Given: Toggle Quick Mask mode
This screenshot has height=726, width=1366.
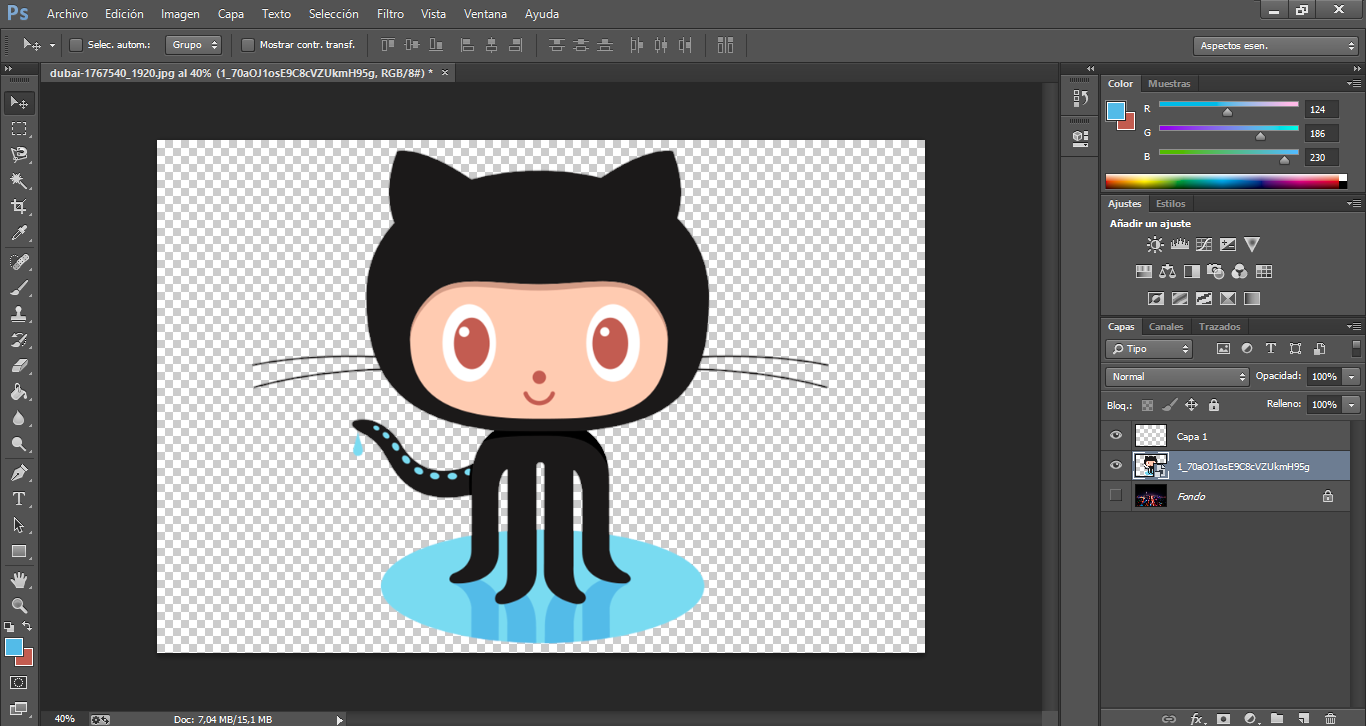Looking at the screenshot, I should click(19, 683).
